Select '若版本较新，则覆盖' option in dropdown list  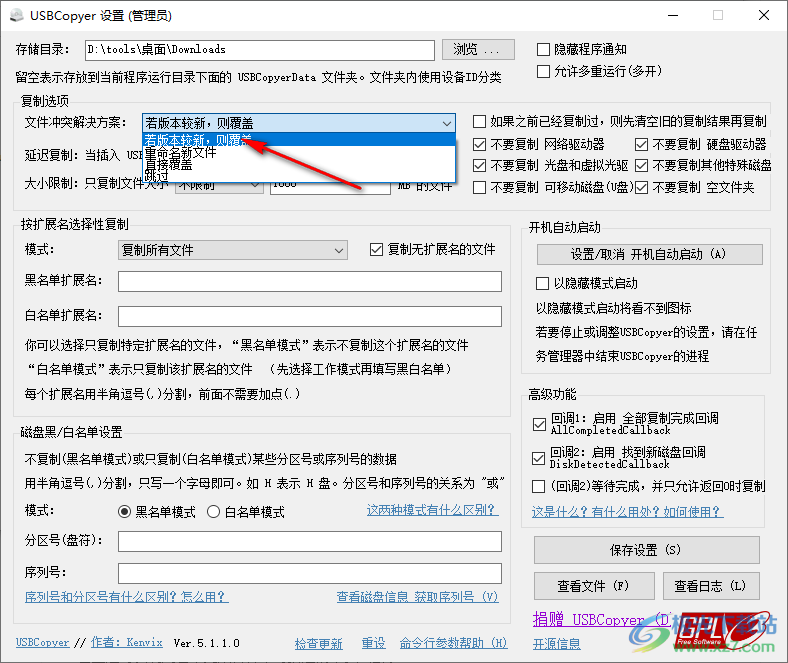[x=299, y=139]
